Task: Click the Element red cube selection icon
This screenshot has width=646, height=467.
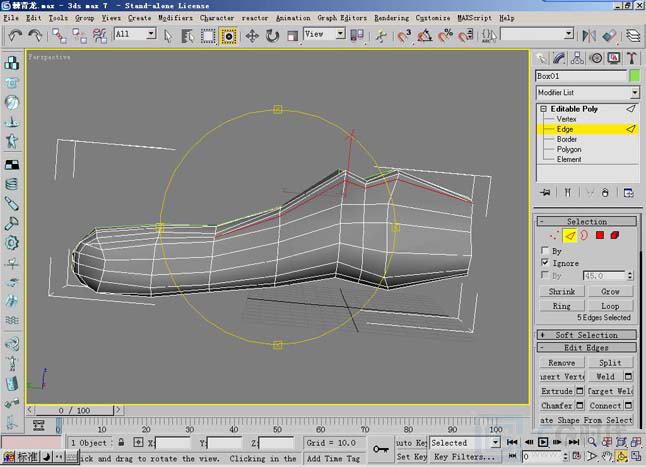Action: click(615, 235)
